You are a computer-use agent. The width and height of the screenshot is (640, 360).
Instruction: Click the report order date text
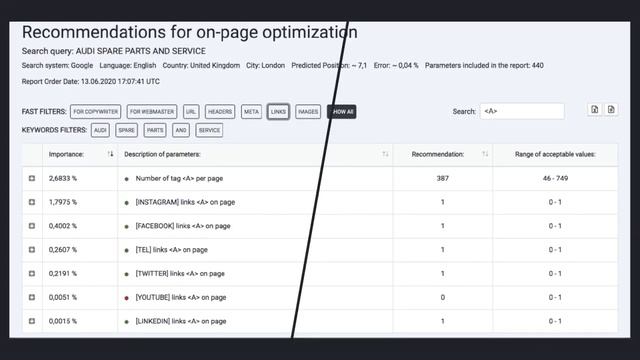coord(91,81)
